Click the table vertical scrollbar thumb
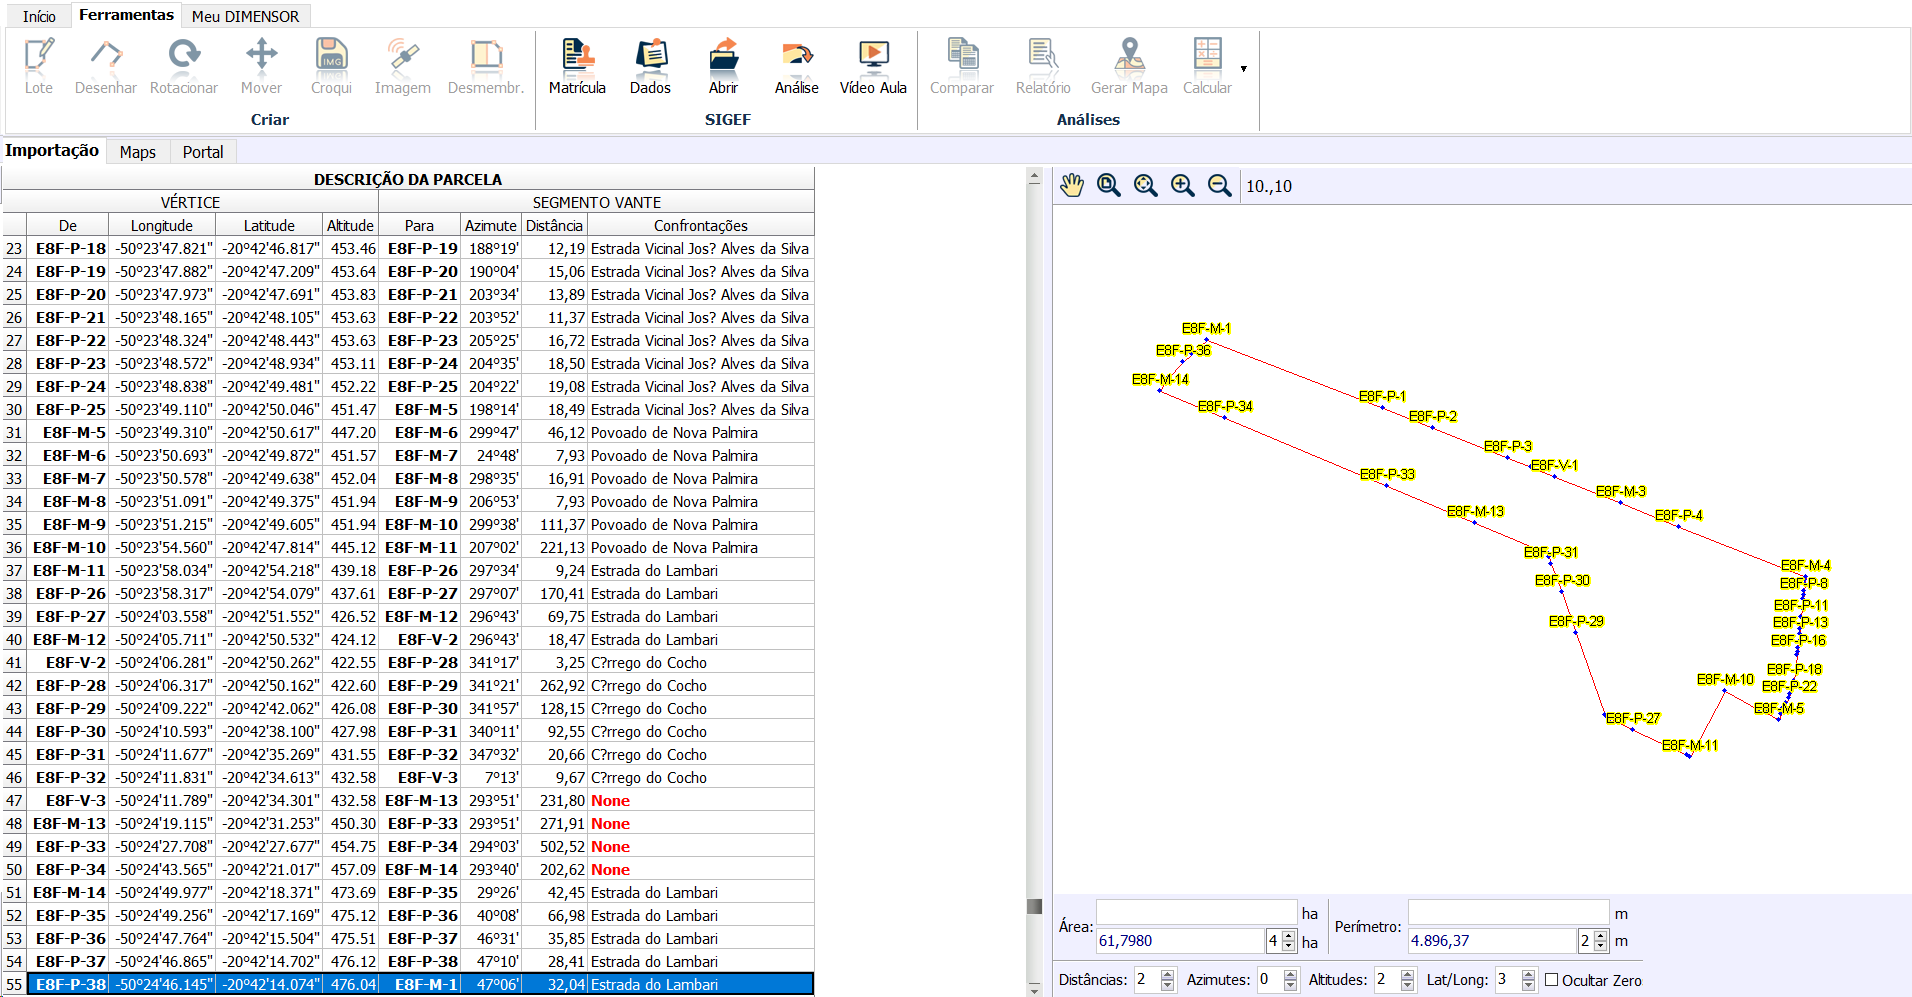The image size is (1912, 997). pyautogui.click(x=1034, y=906)
